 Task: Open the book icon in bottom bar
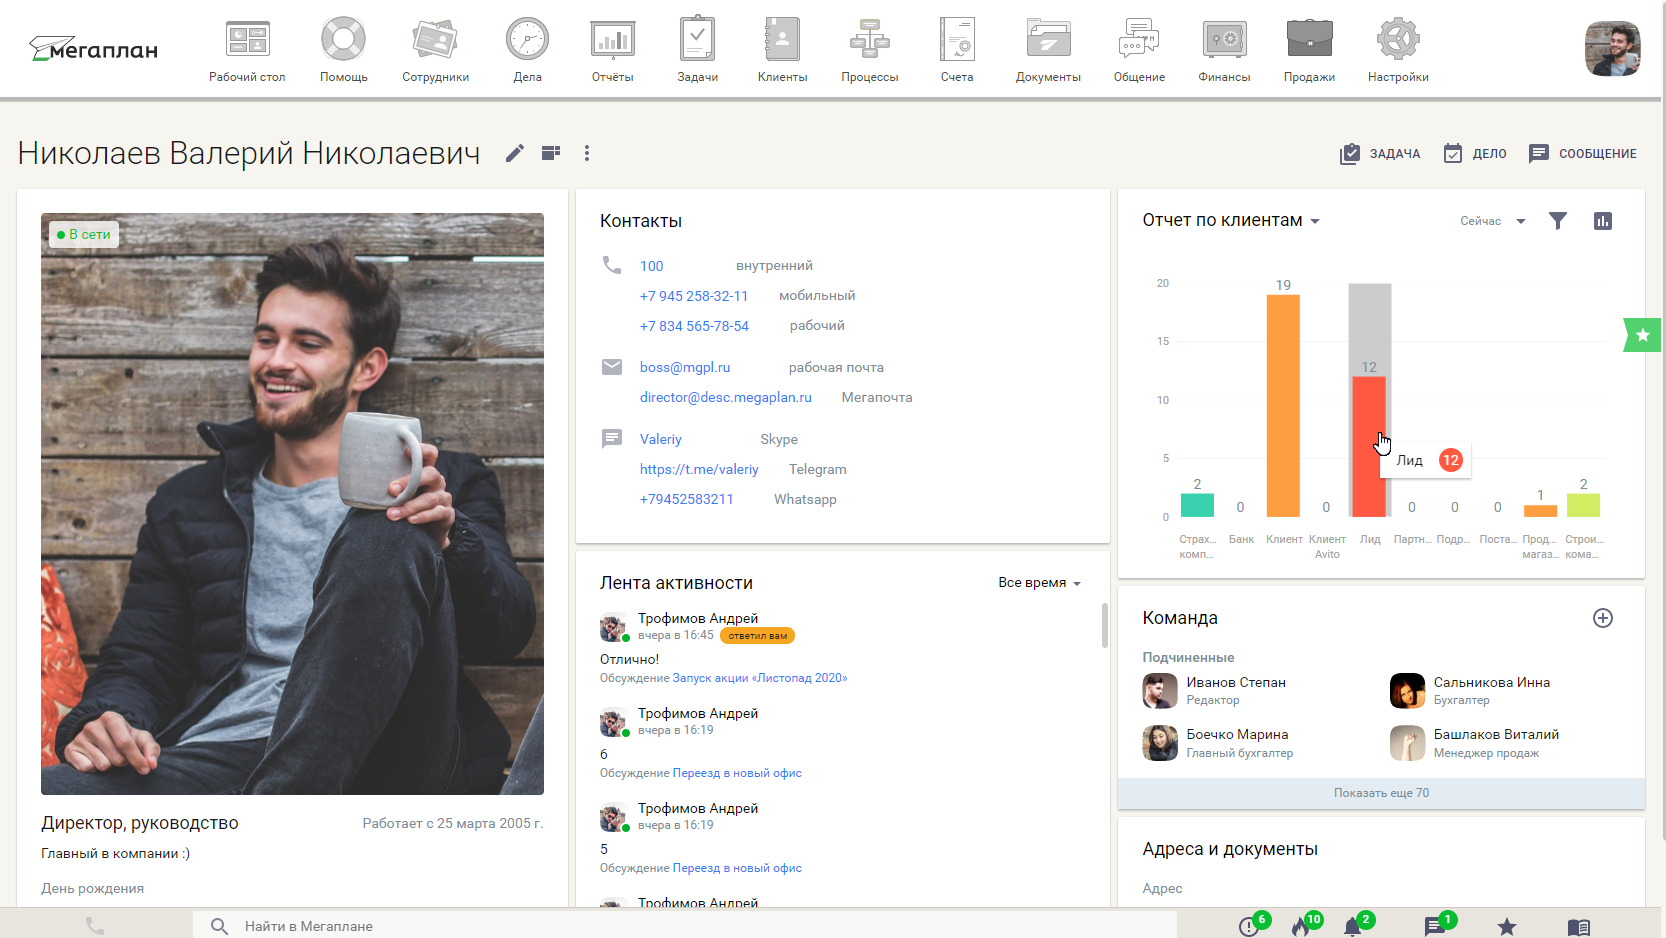pyautogui.click(x=1578, y=927)
